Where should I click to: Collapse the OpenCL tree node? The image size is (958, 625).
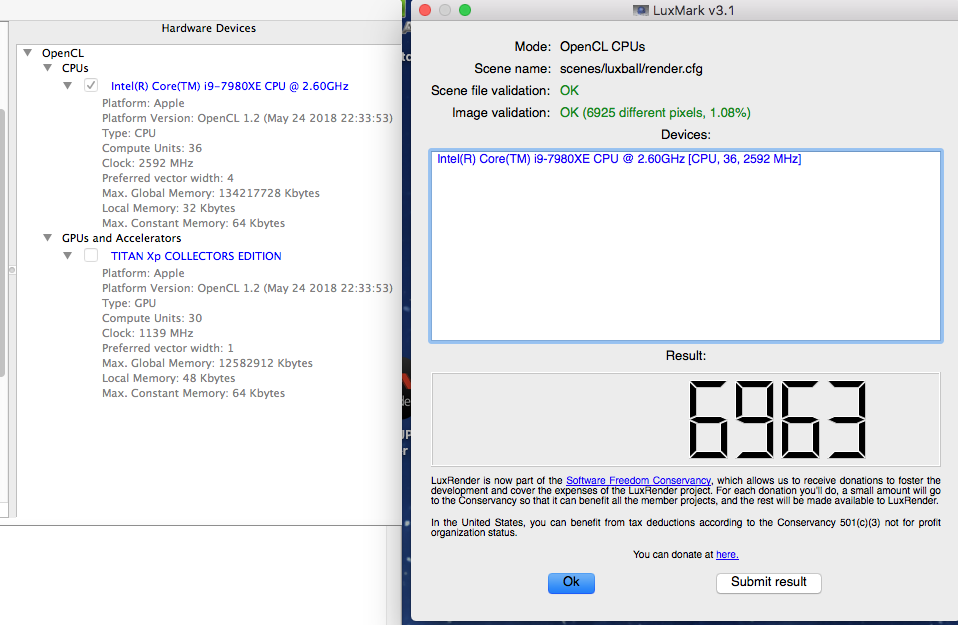point(27,53)
